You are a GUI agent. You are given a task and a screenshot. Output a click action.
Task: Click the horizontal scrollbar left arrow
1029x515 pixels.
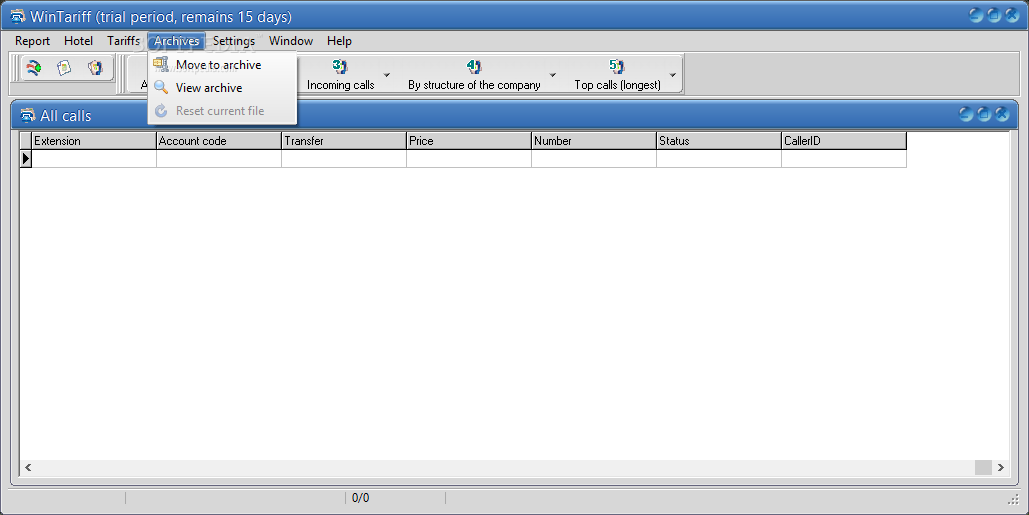pos(28,467)
